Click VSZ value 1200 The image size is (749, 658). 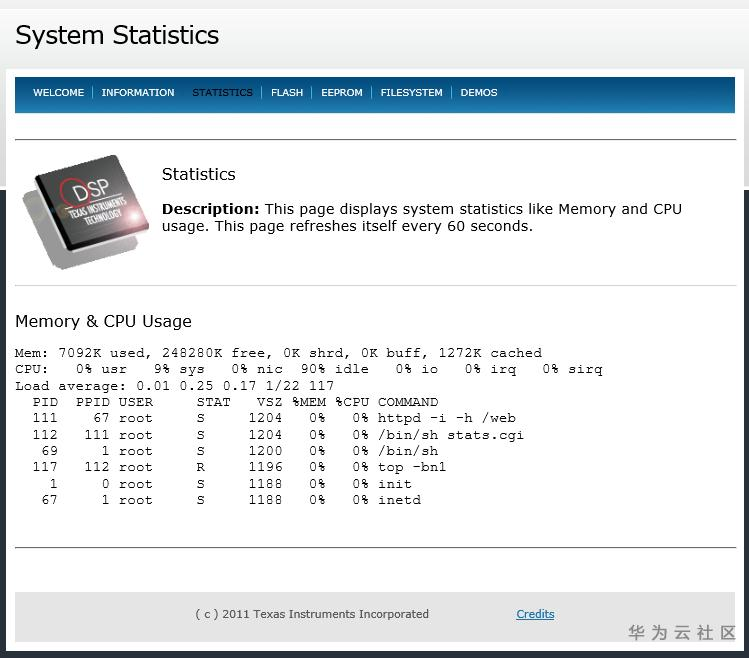point(265,451)
